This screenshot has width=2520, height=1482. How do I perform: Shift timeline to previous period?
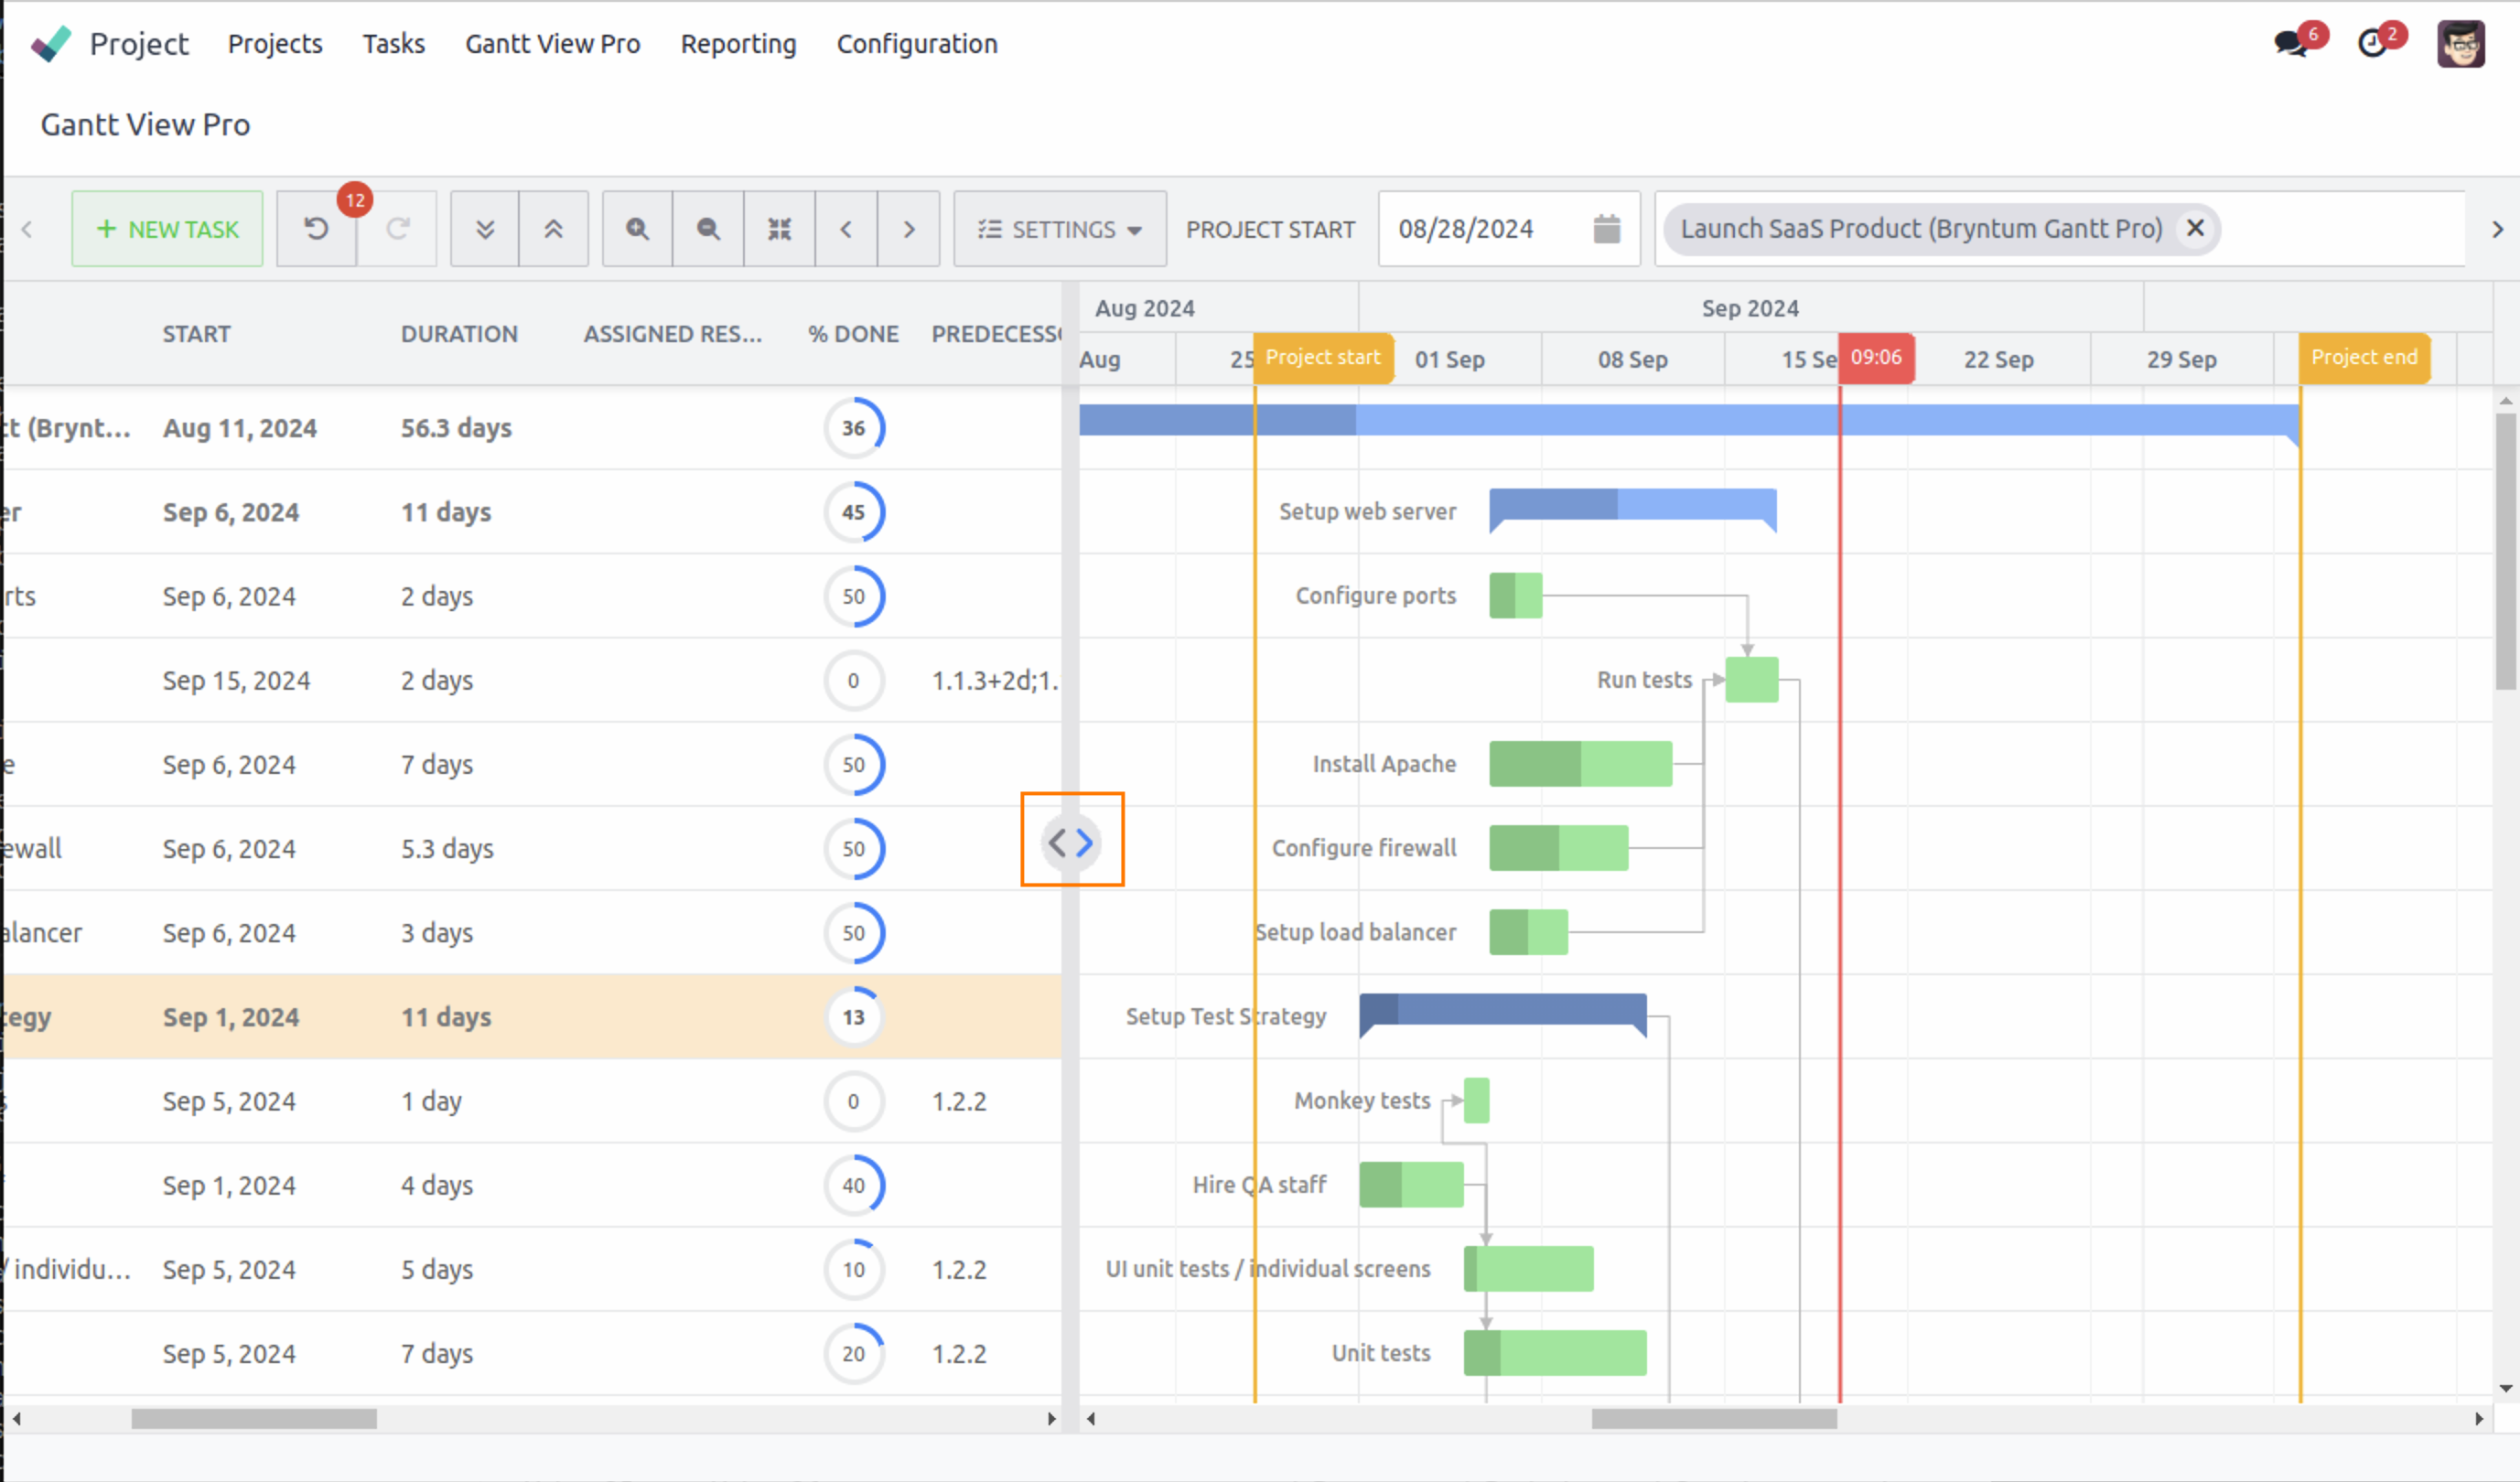[846, 228]
